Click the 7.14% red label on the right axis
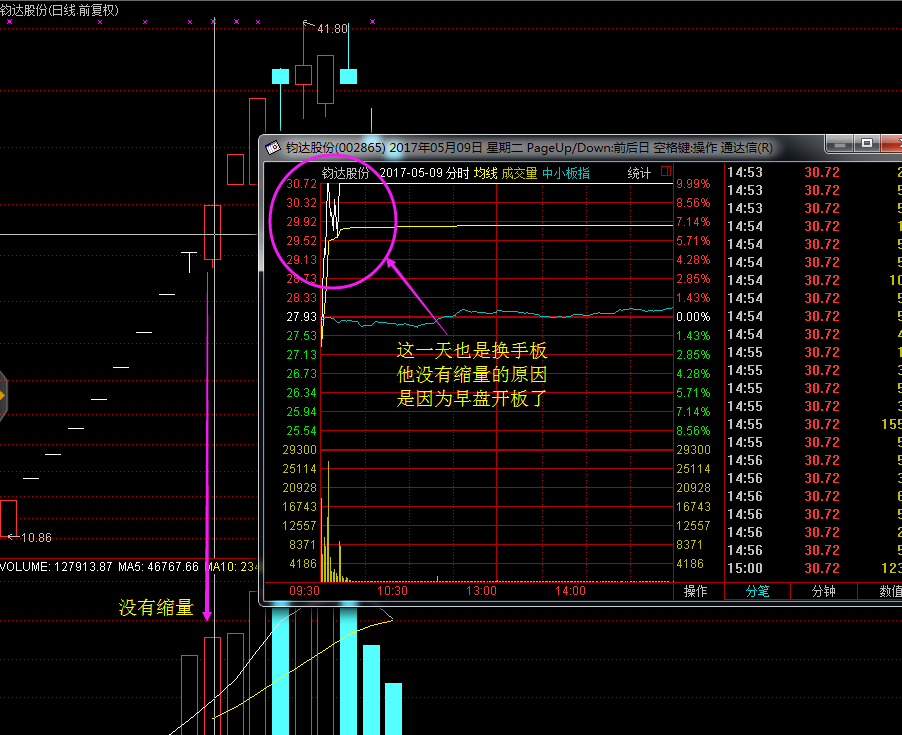902x735 pixels. tap(693, 222)
